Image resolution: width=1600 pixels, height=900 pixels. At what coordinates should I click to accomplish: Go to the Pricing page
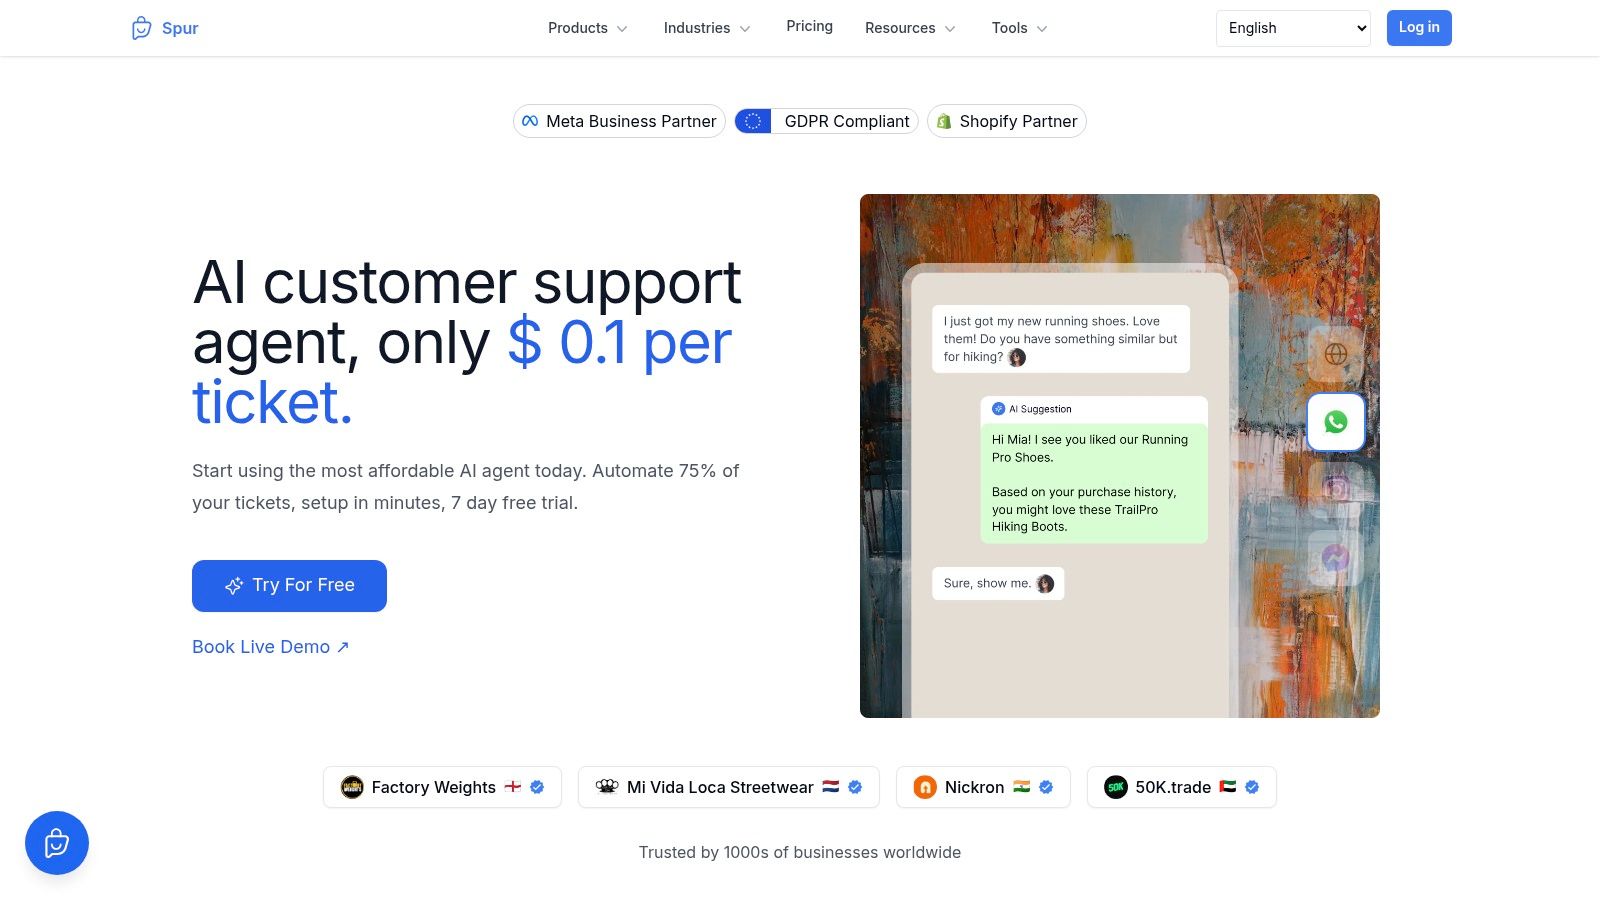809,26
